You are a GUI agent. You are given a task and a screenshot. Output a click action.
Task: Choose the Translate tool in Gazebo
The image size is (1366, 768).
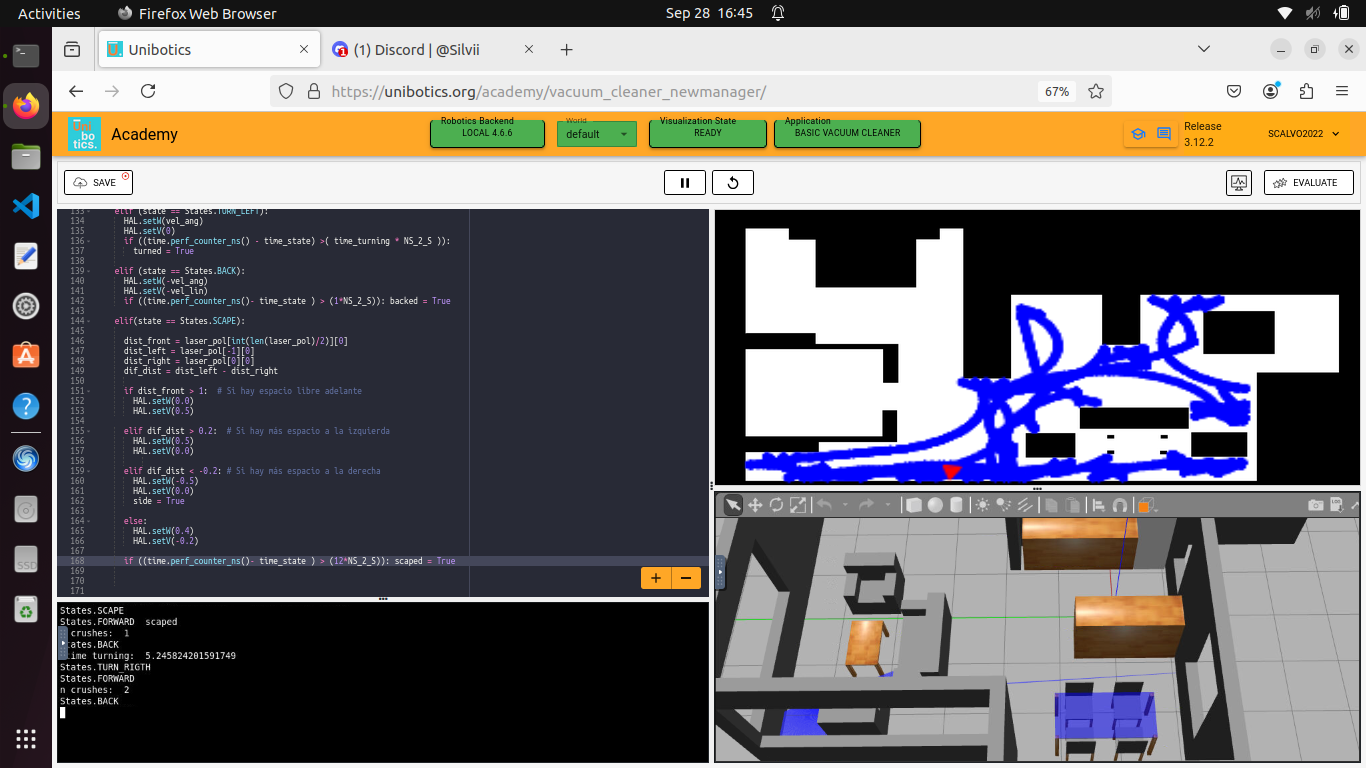coord(754,505)
